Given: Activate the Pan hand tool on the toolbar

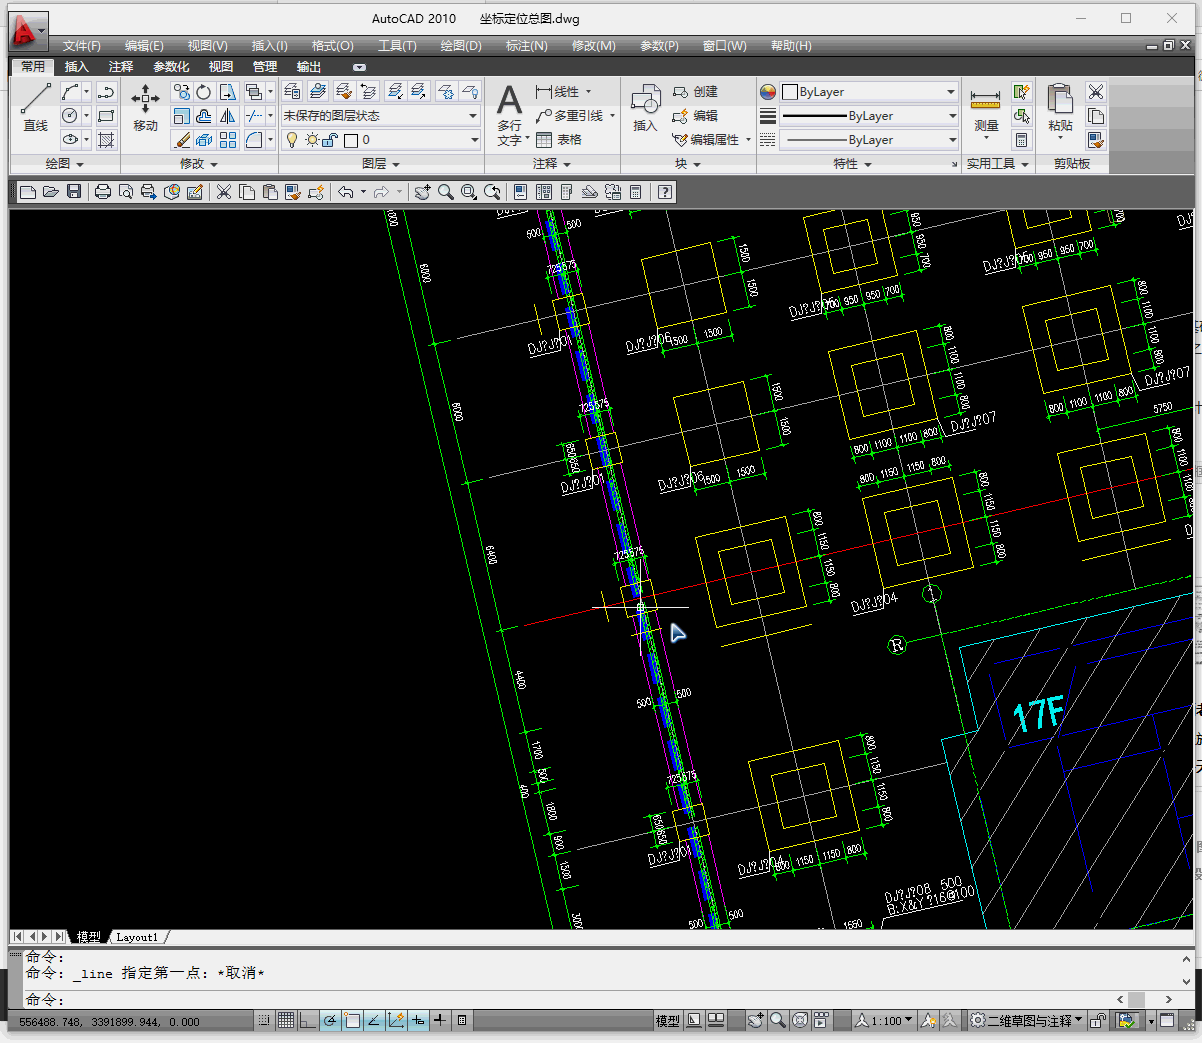Looking at the screenshot, I should 422,192.
